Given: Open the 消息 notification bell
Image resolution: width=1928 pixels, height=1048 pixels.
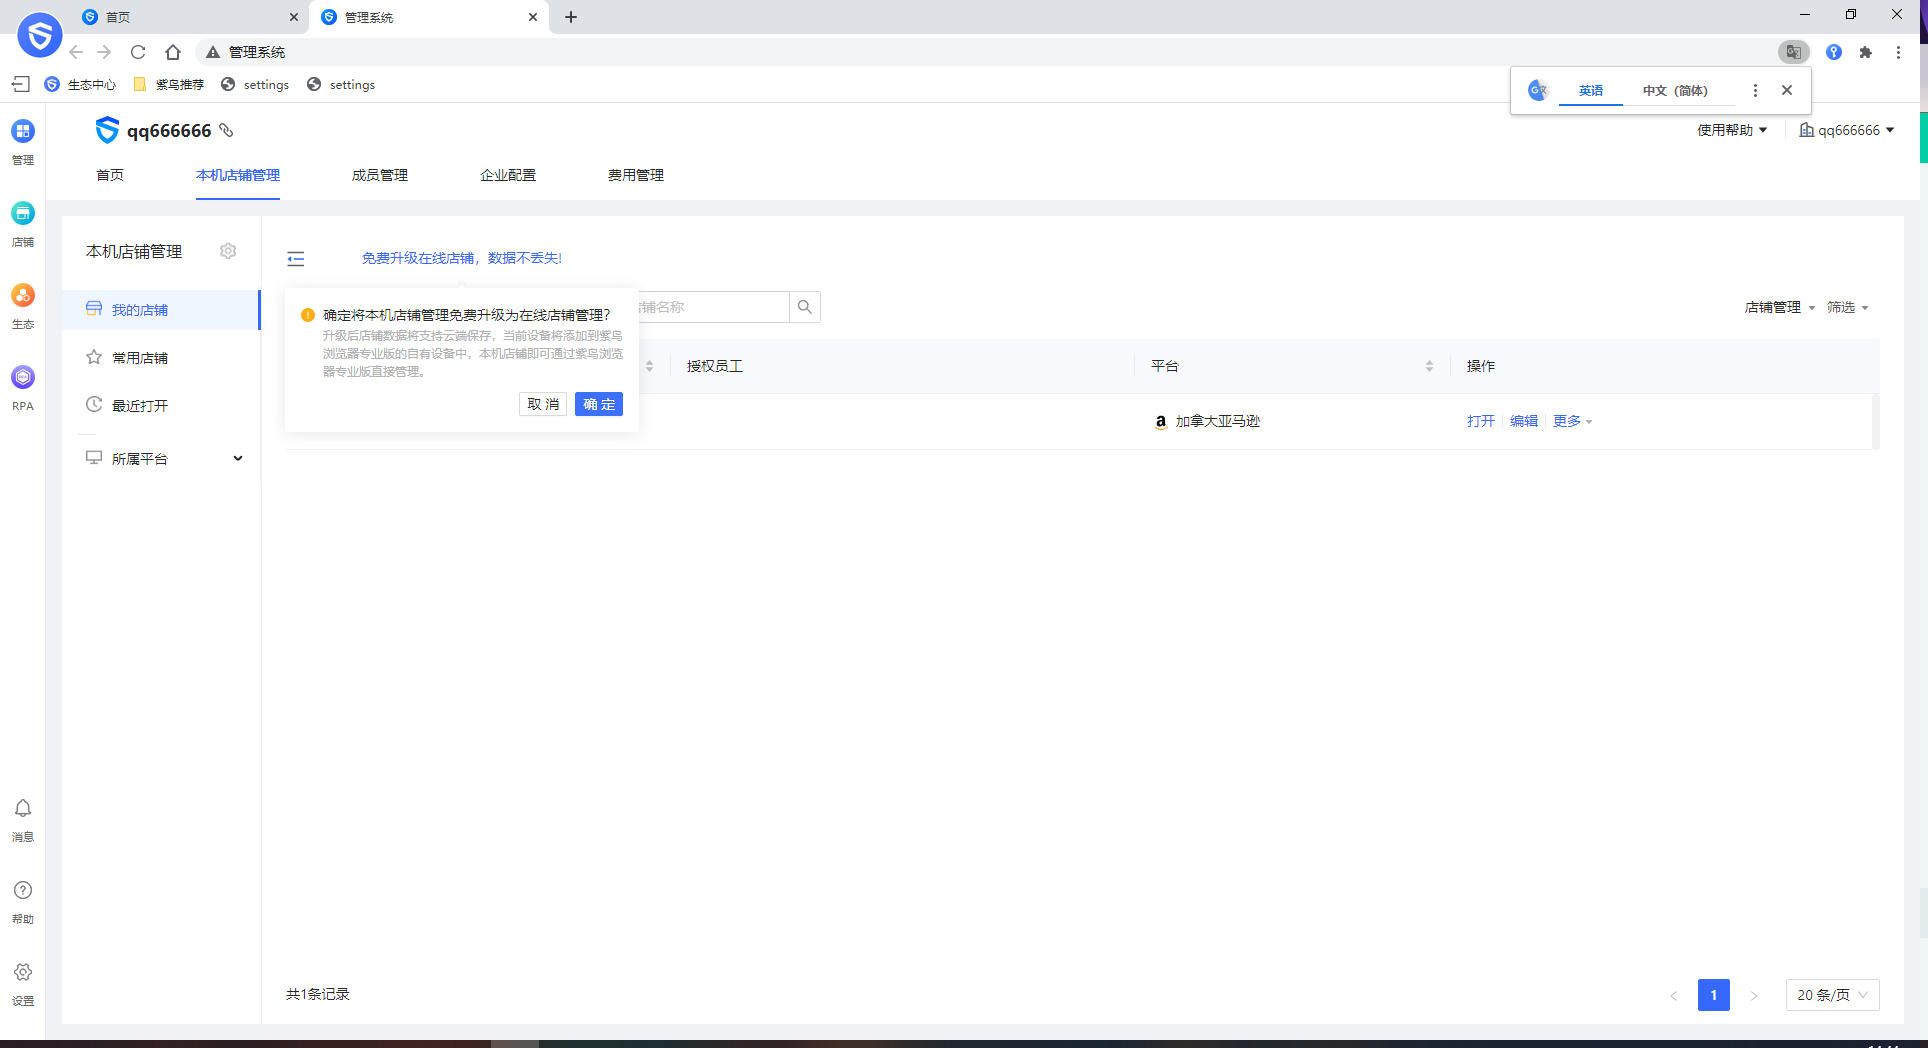Looking at the screenshot, I should coord(23,809).
